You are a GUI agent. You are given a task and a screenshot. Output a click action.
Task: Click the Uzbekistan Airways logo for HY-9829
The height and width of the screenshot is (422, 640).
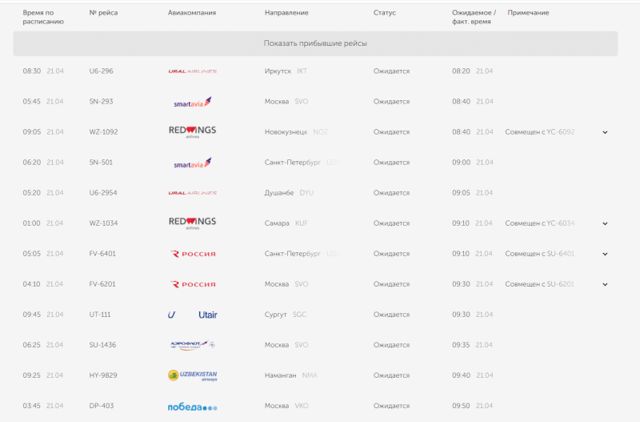click(192, 376)
